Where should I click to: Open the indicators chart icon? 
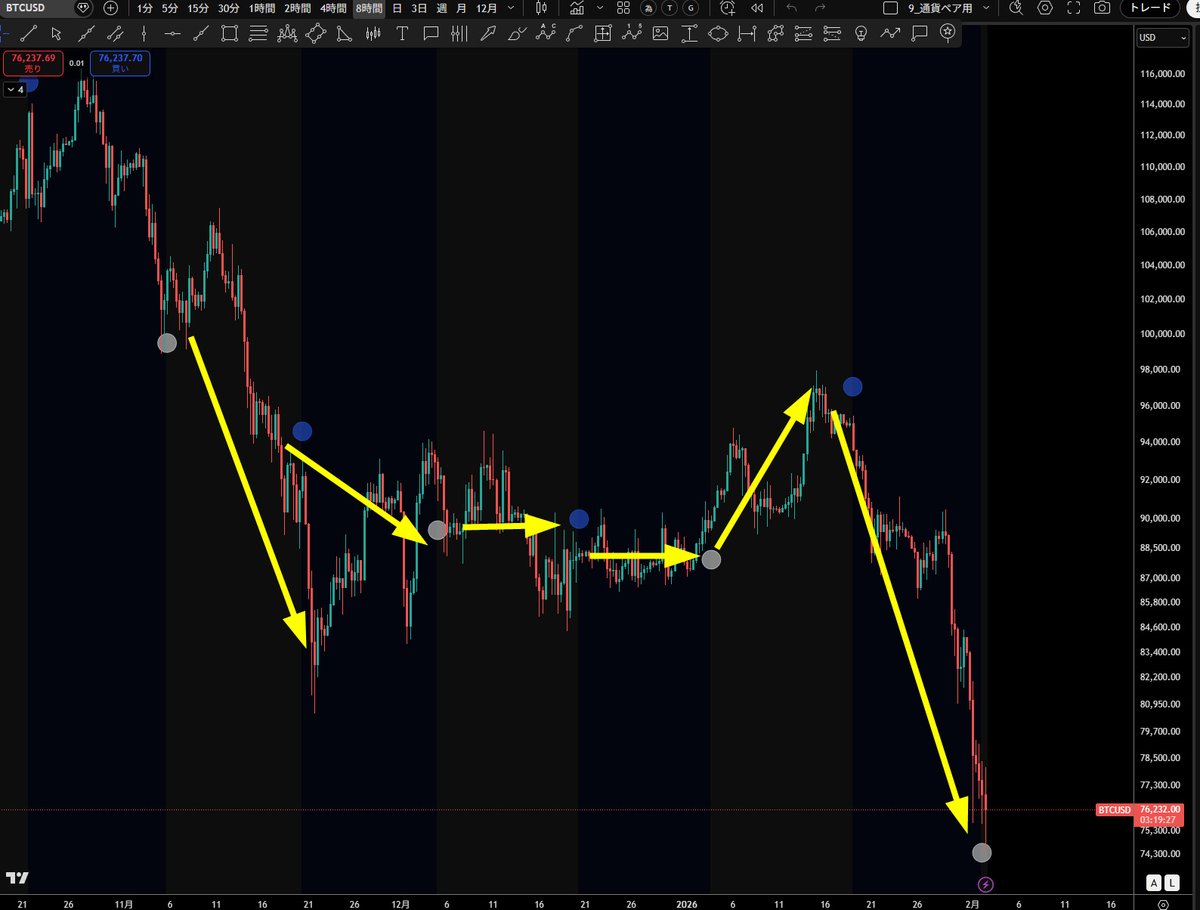pos(575,8)
